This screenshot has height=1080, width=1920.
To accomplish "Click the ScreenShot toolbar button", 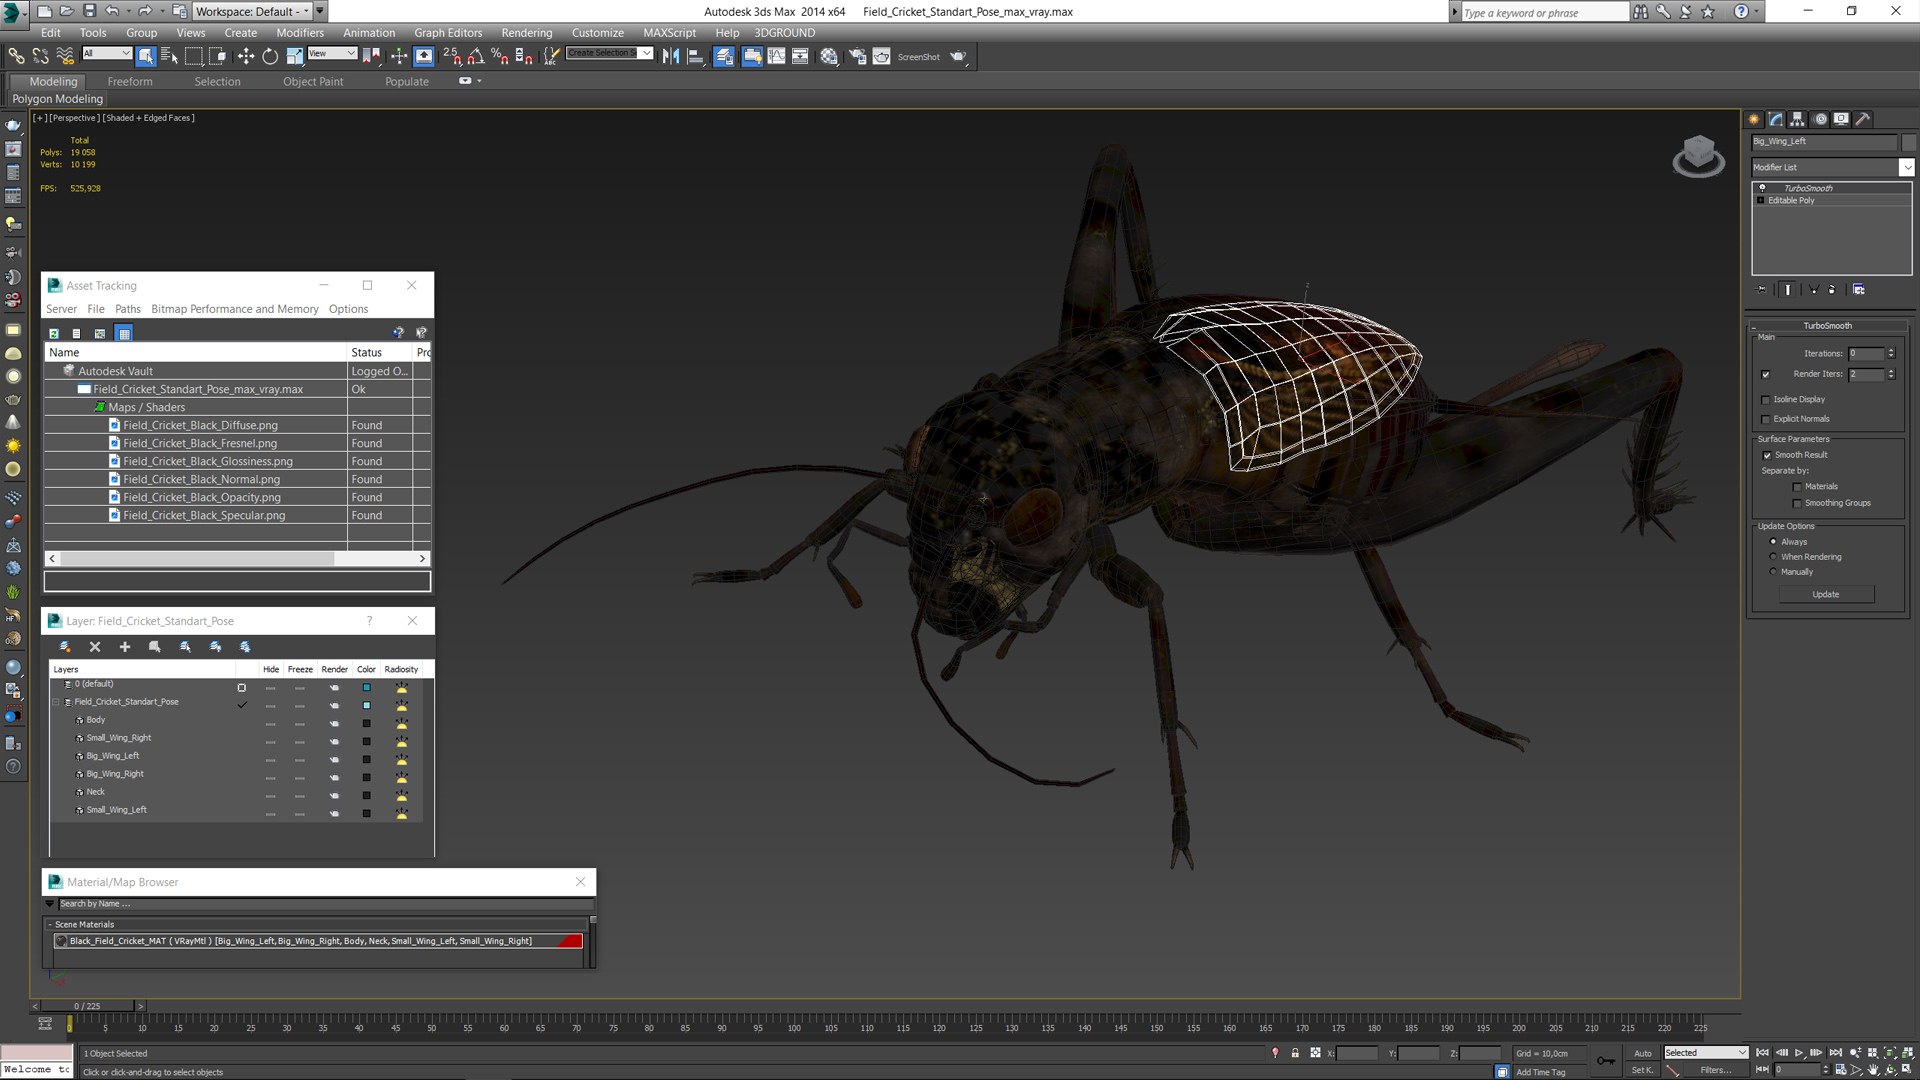I will pyautogui.click(x=918, y=57).
